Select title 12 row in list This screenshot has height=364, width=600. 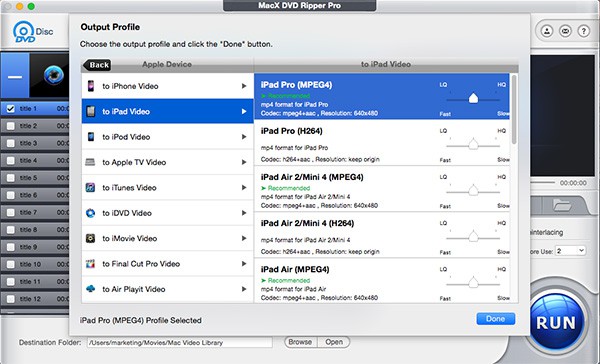coord(35,299)
